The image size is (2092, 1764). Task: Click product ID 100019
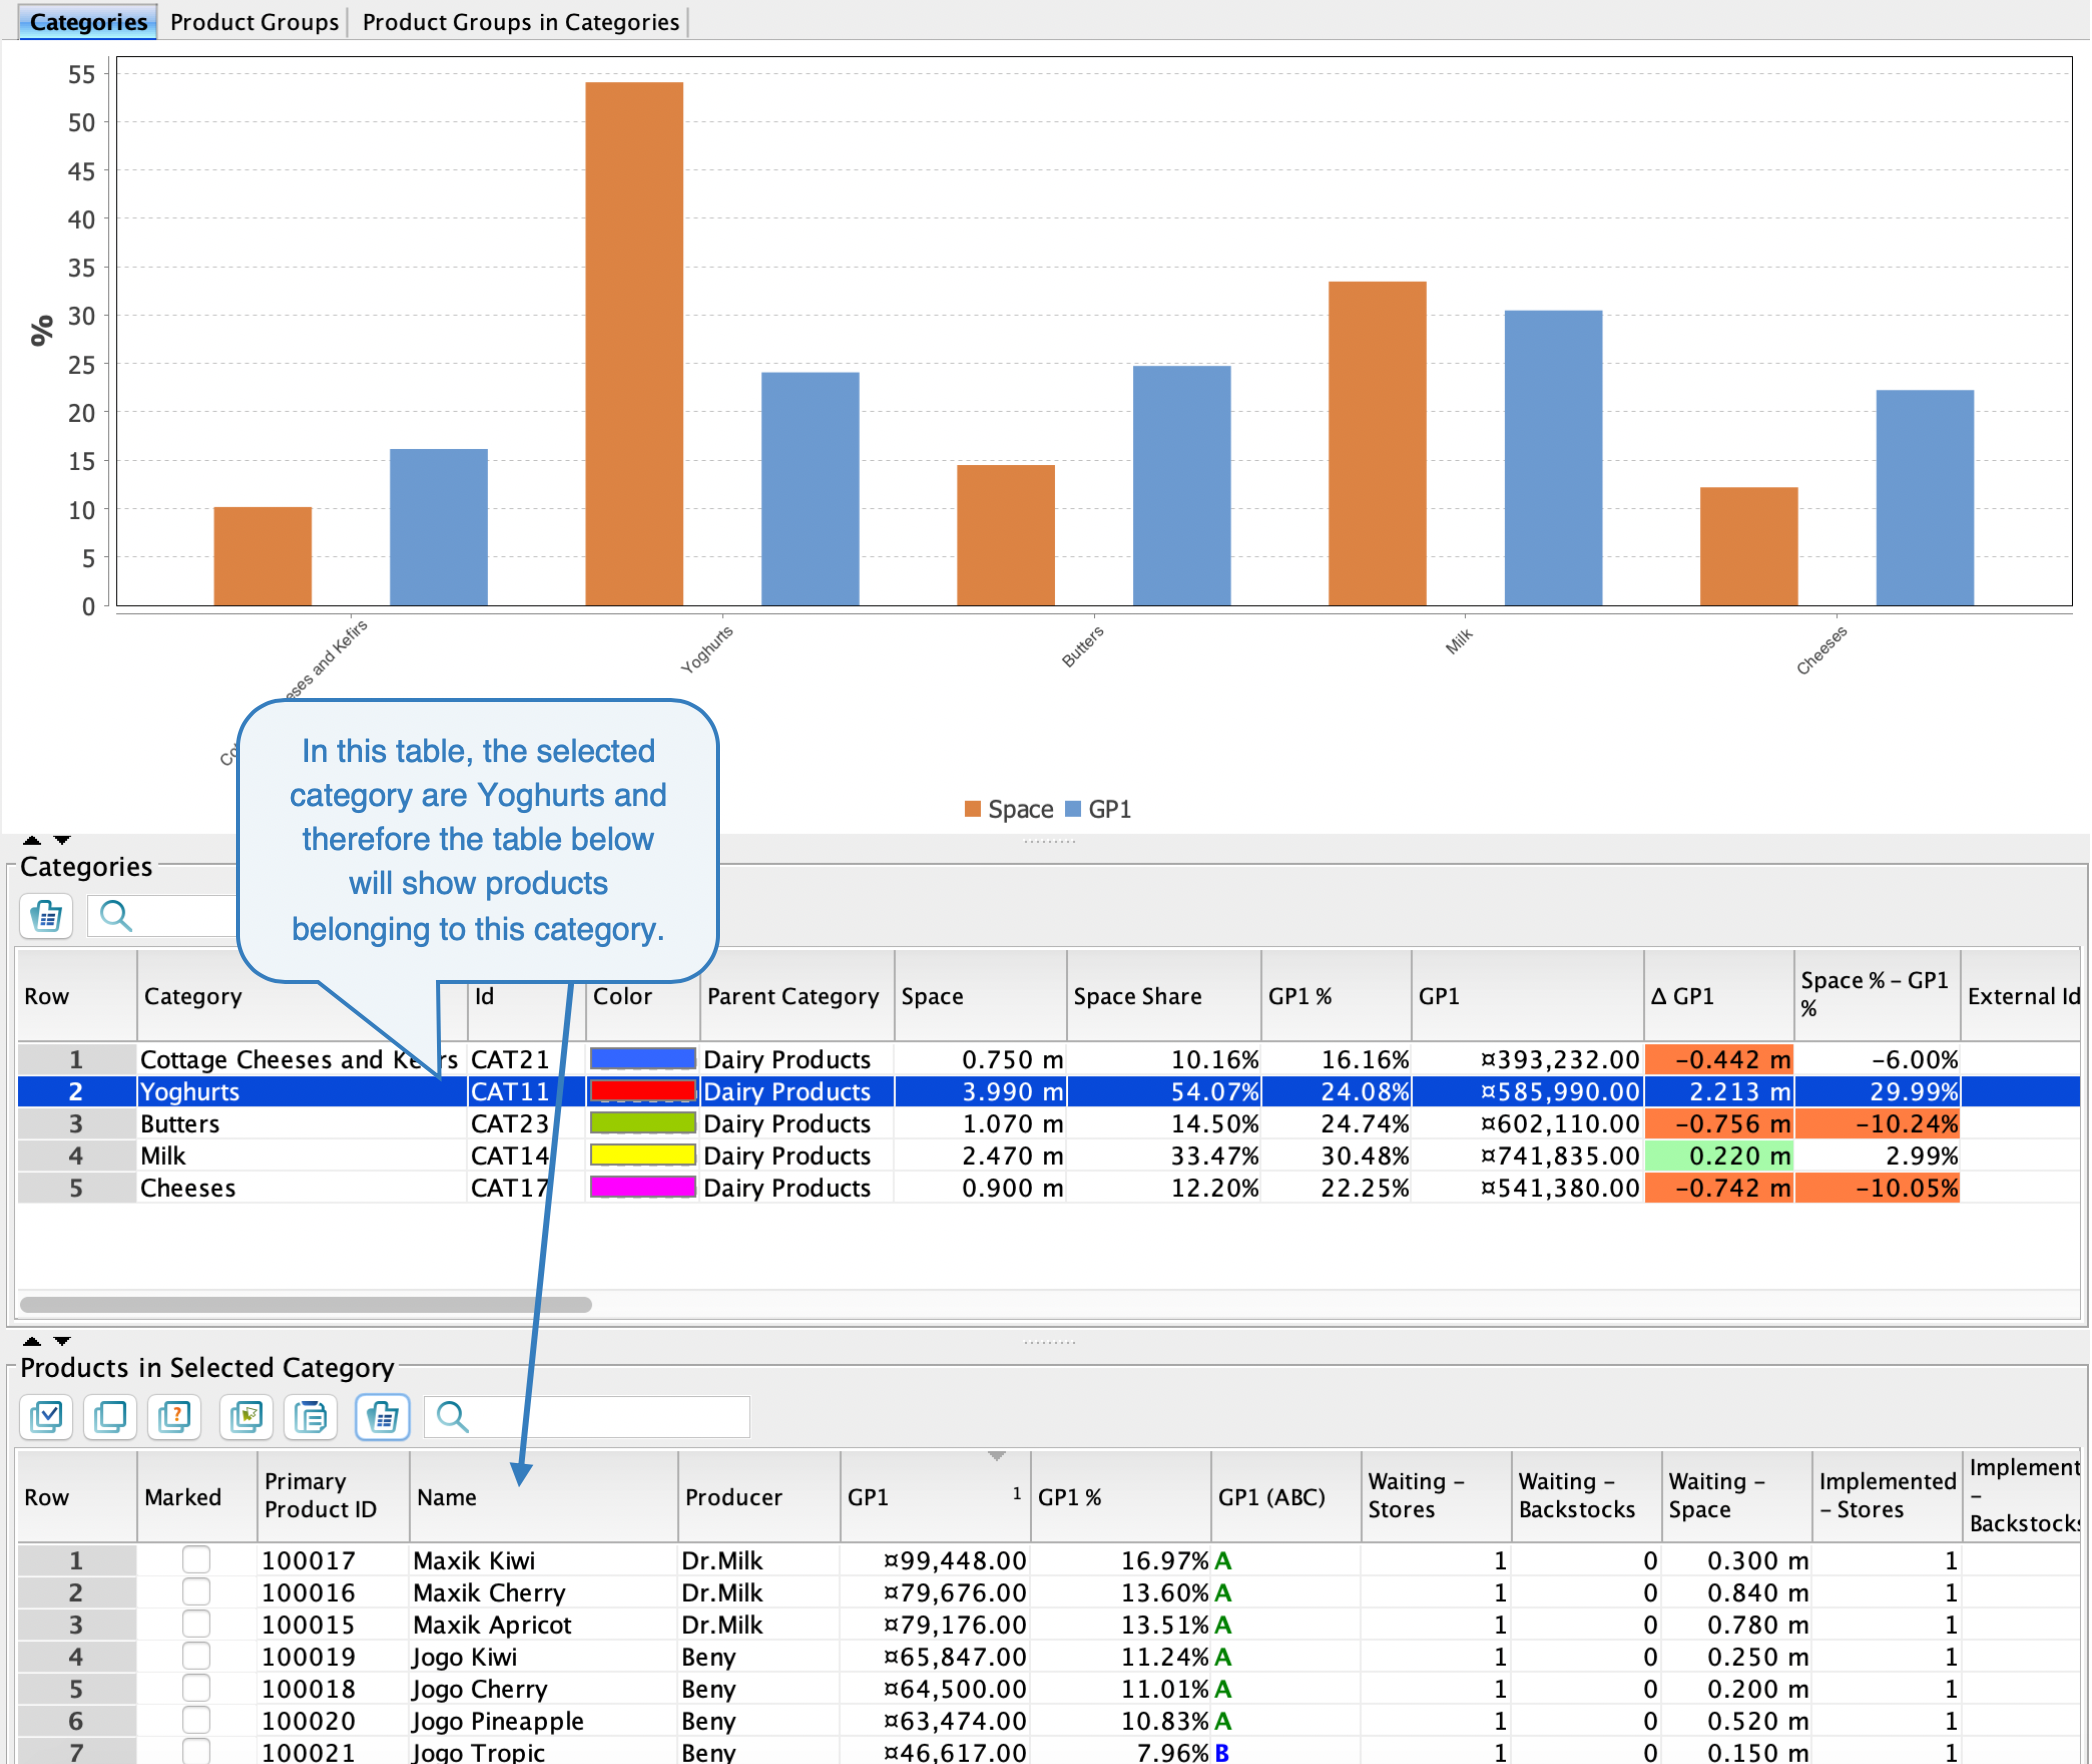coord(308,1656)
